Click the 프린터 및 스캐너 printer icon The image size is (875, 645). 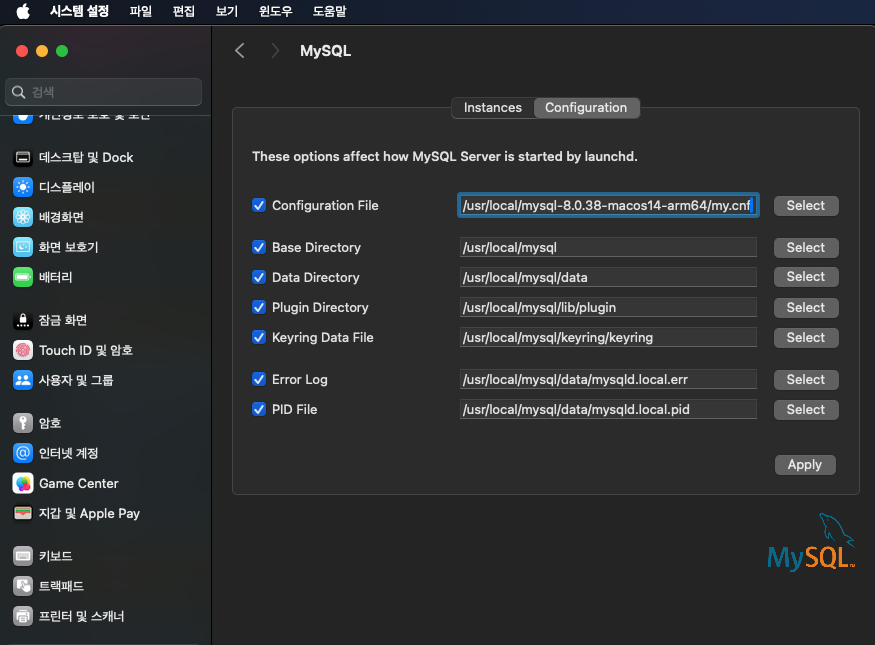coord(23,616)
